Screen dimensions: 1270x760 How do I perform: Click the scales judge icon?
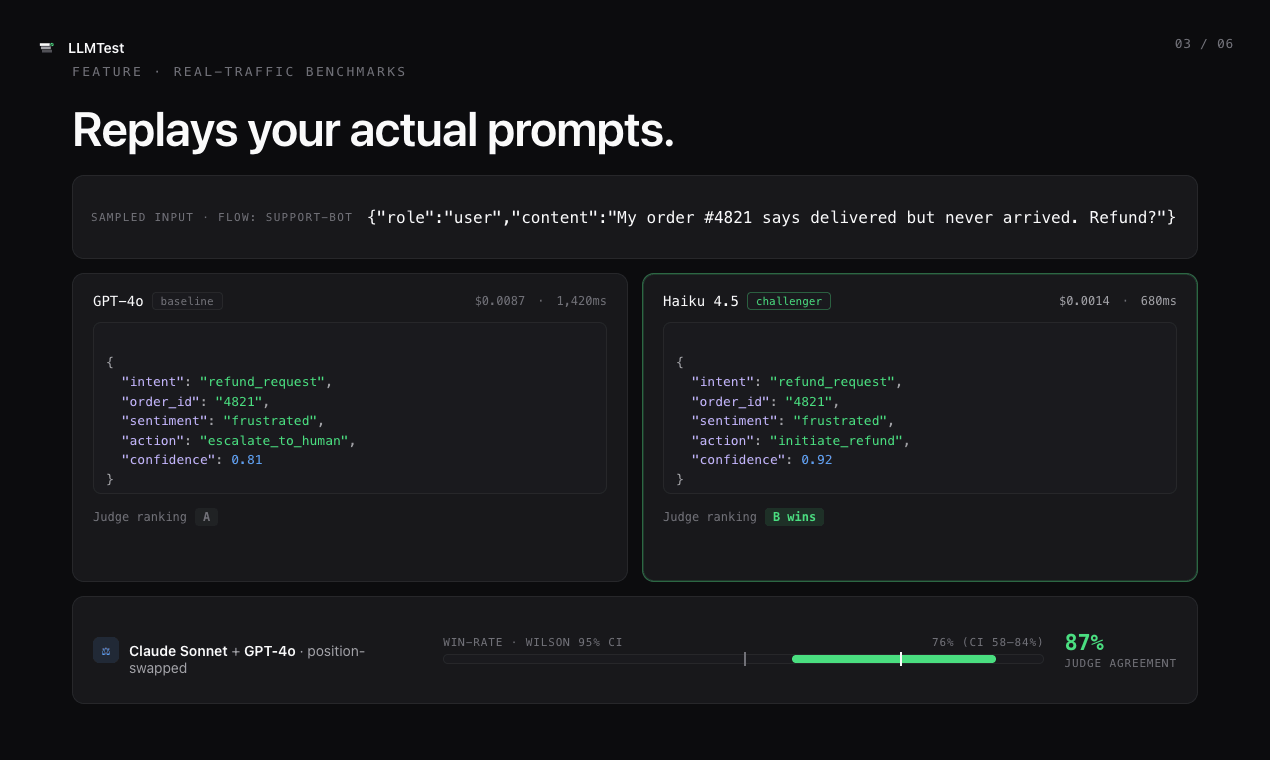[x=106, y=650]
